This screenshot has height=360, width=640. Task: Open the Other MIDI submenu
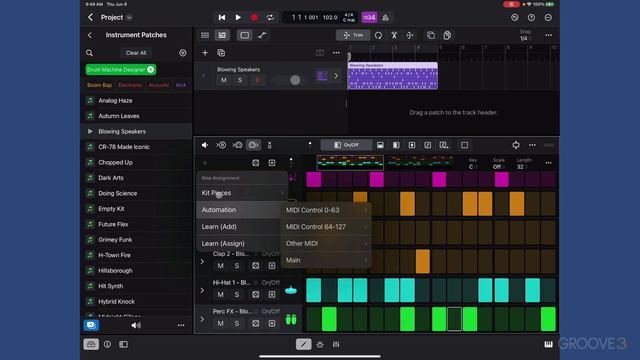point(326,244)
